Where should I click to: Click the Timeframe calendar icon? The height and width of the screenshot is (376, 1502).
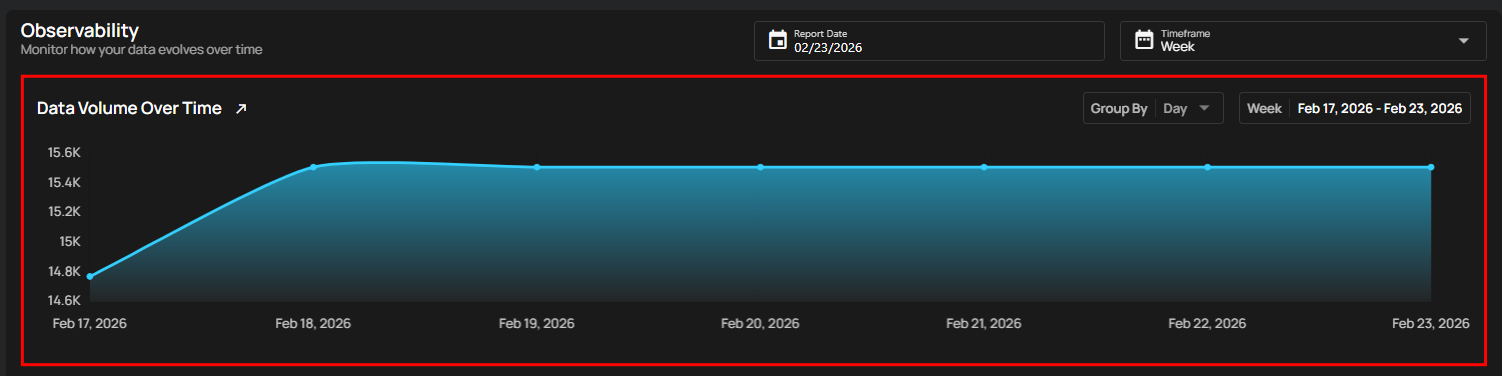click(1144, 41)
